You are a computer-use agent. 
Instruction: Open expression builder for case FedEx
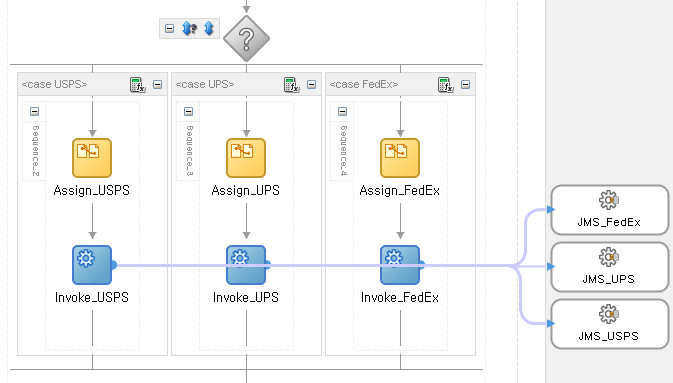click(x=446, y=85)
